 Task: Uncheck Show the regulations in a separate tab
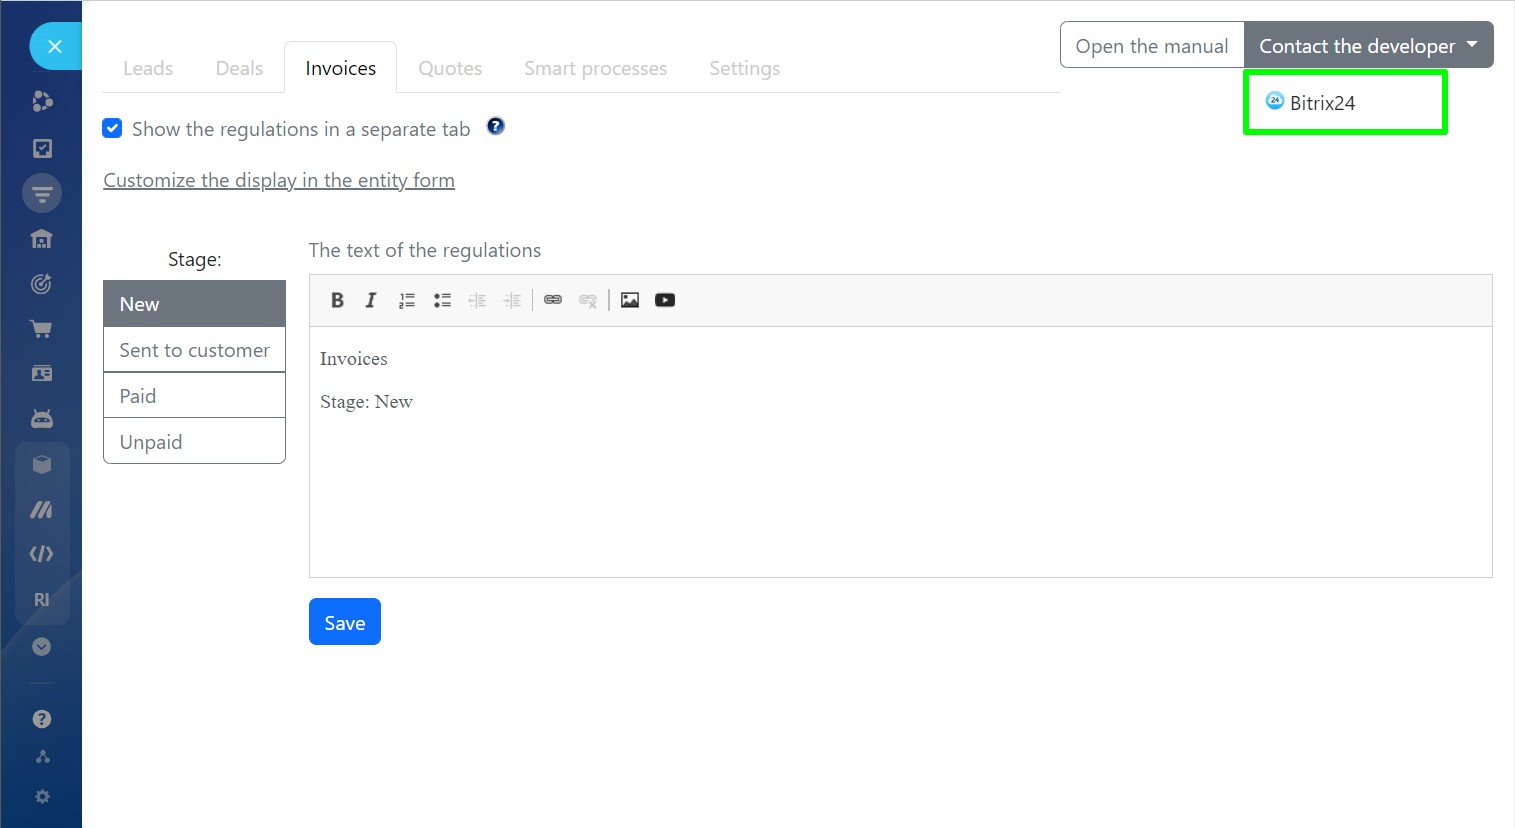(x=113, y=128)
